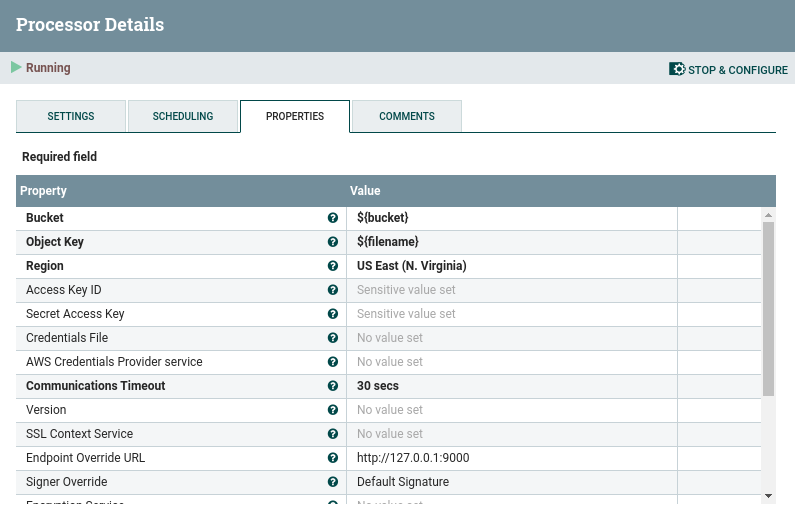
Task: Switch to the Settings tab
Action: pos(71,116)
